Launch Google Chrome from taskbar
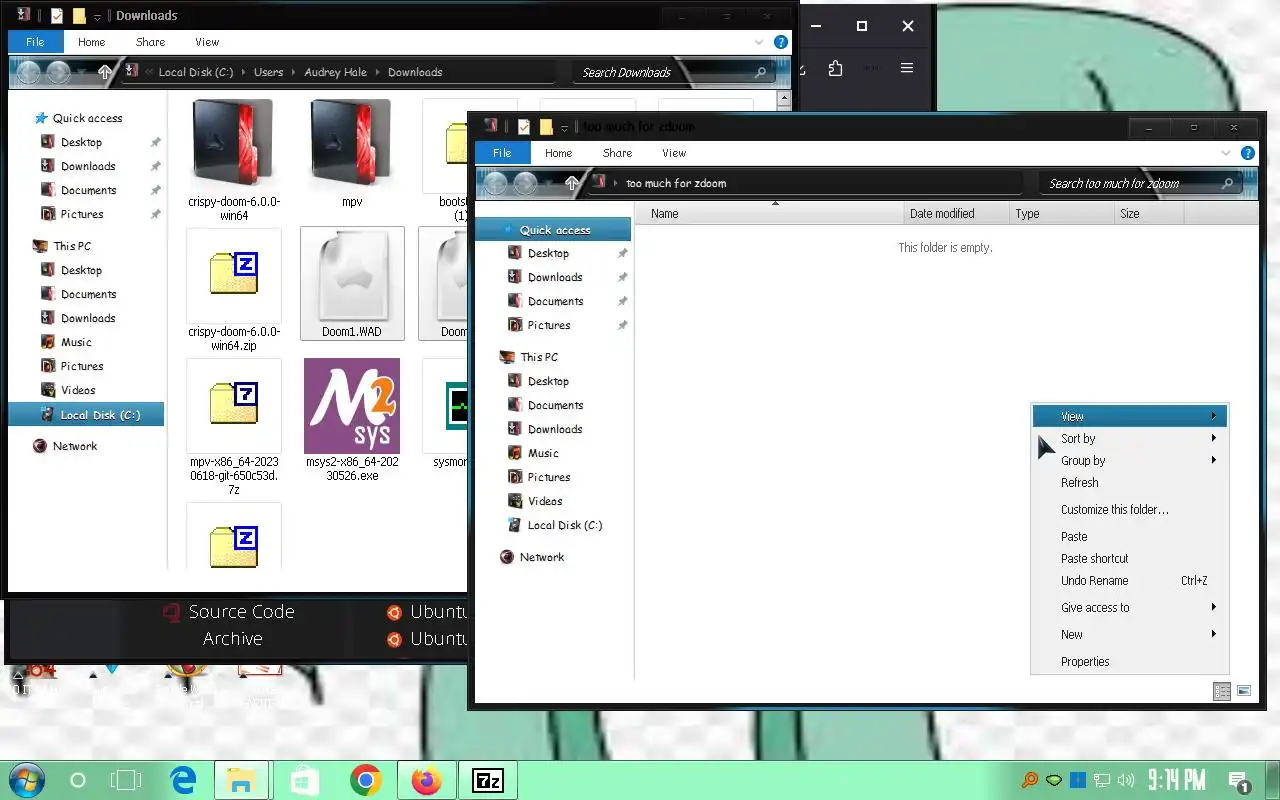 click(x=365, y=780)
